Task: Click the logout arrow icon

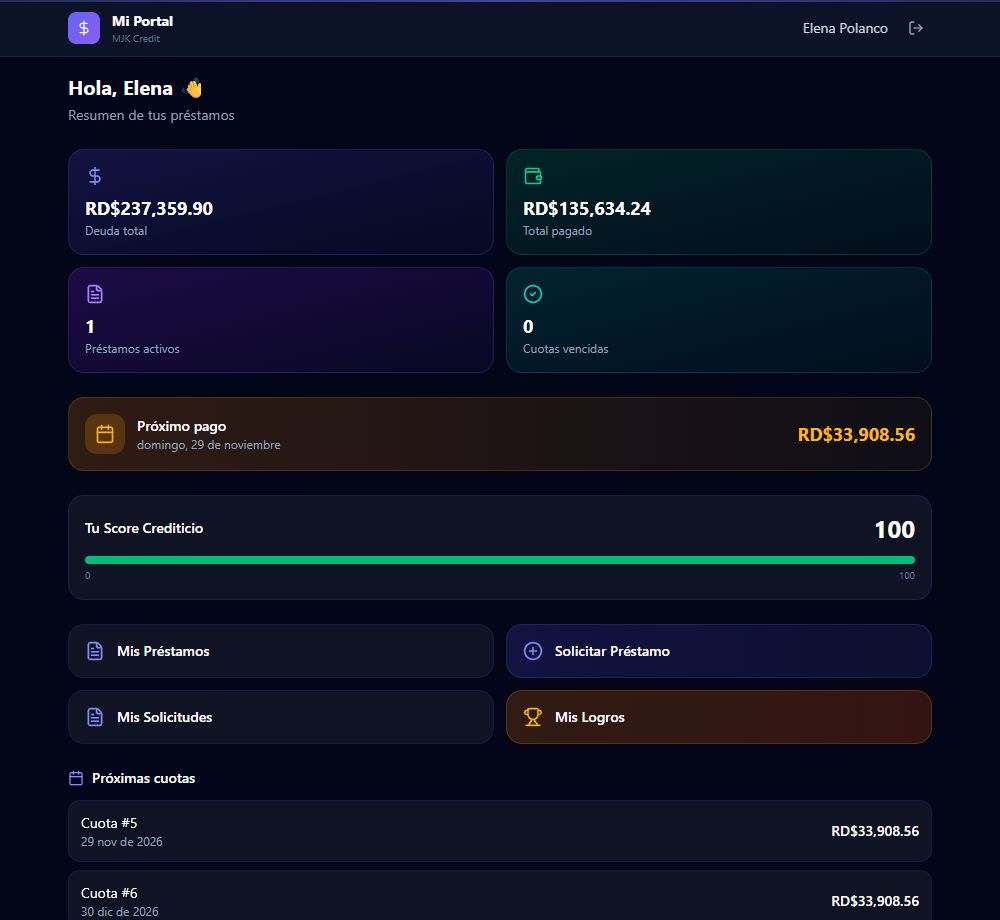Action: pos(915,28)
